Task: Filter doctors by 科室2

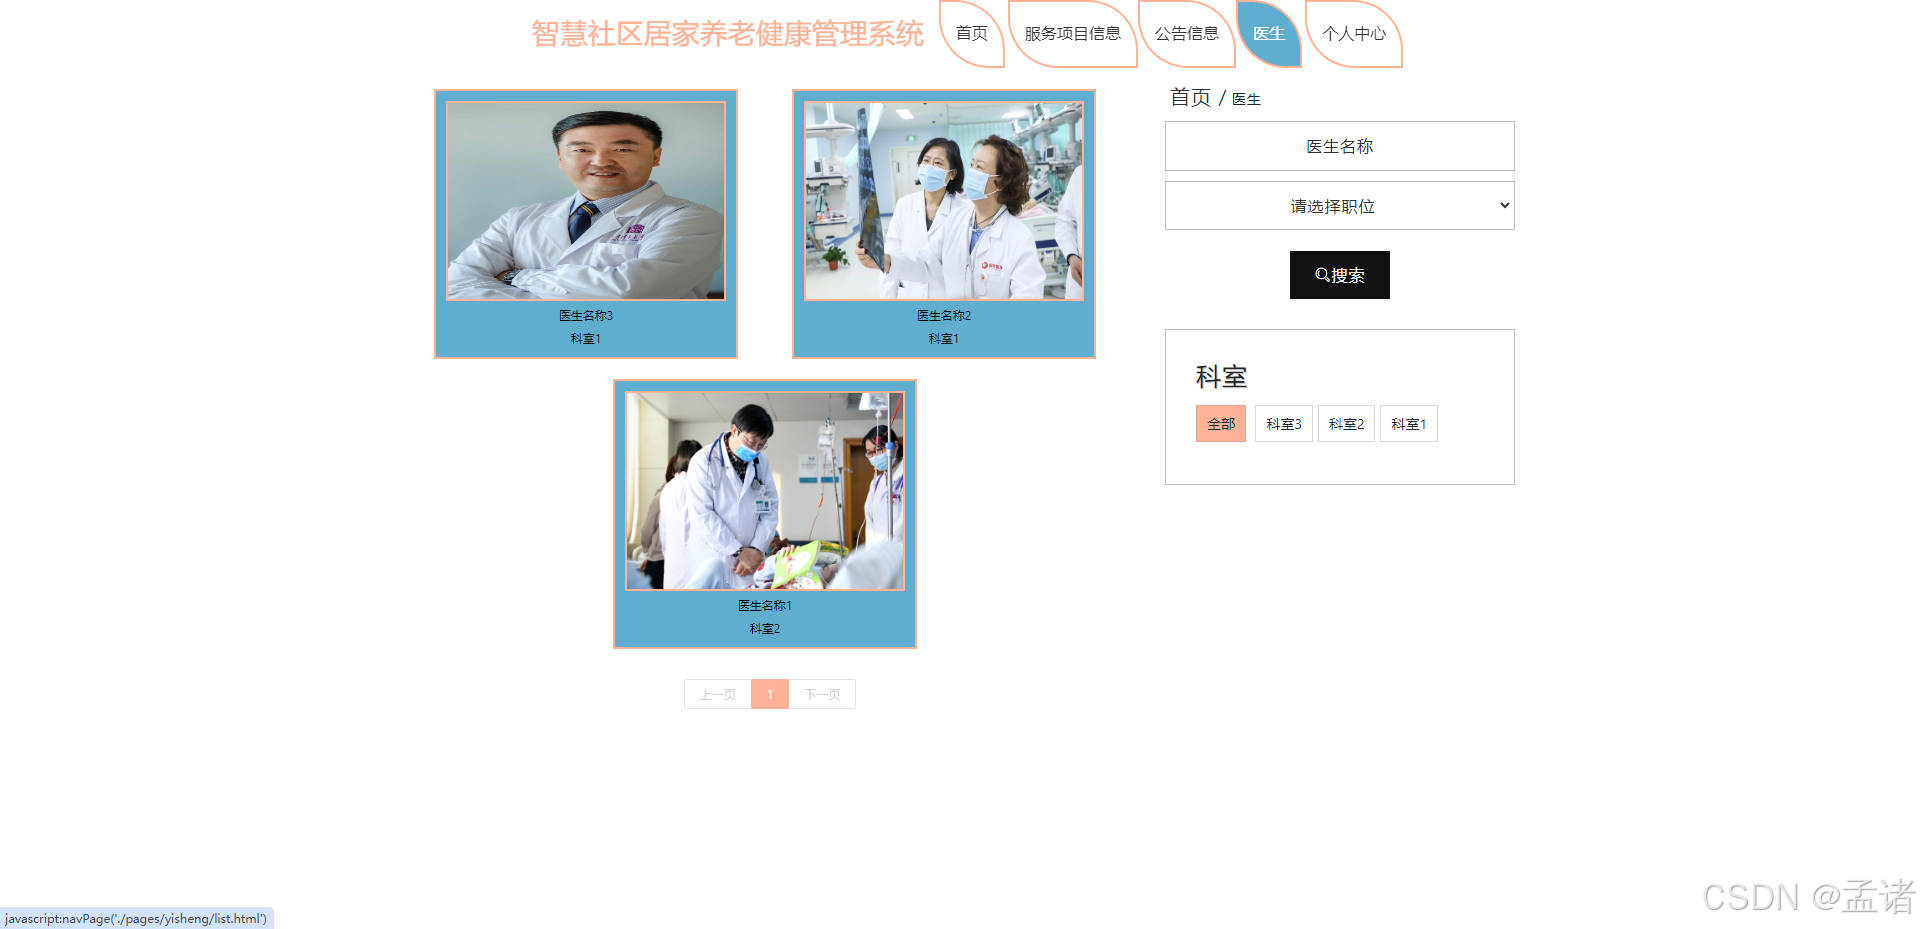Action: (x=1346, y=423)
